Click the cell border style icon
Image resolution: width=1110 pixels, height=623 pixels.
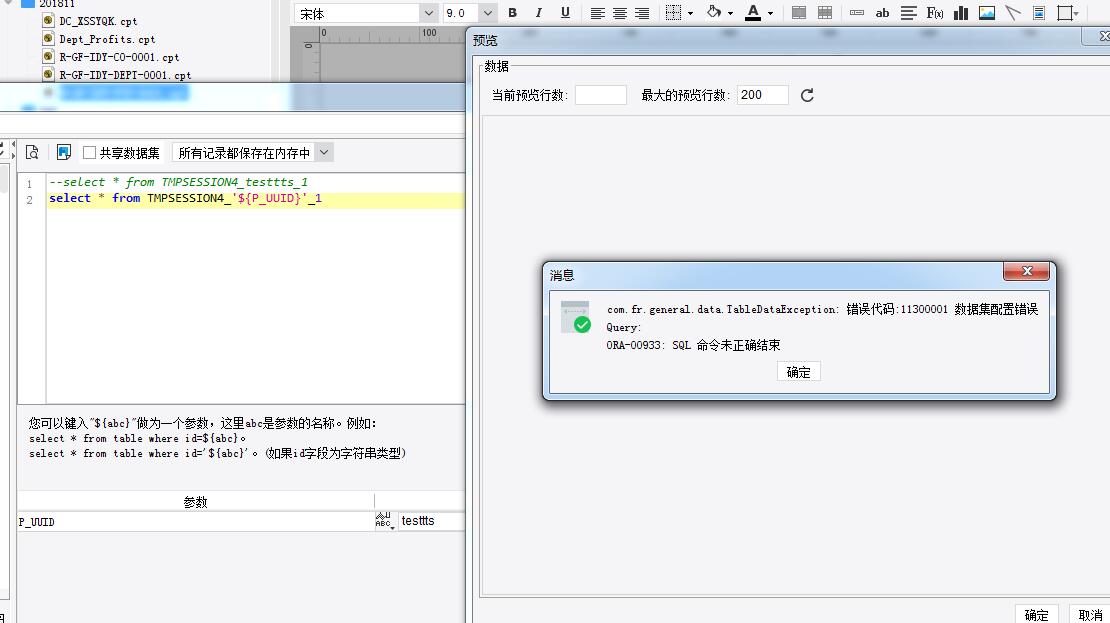coord(673,13)
